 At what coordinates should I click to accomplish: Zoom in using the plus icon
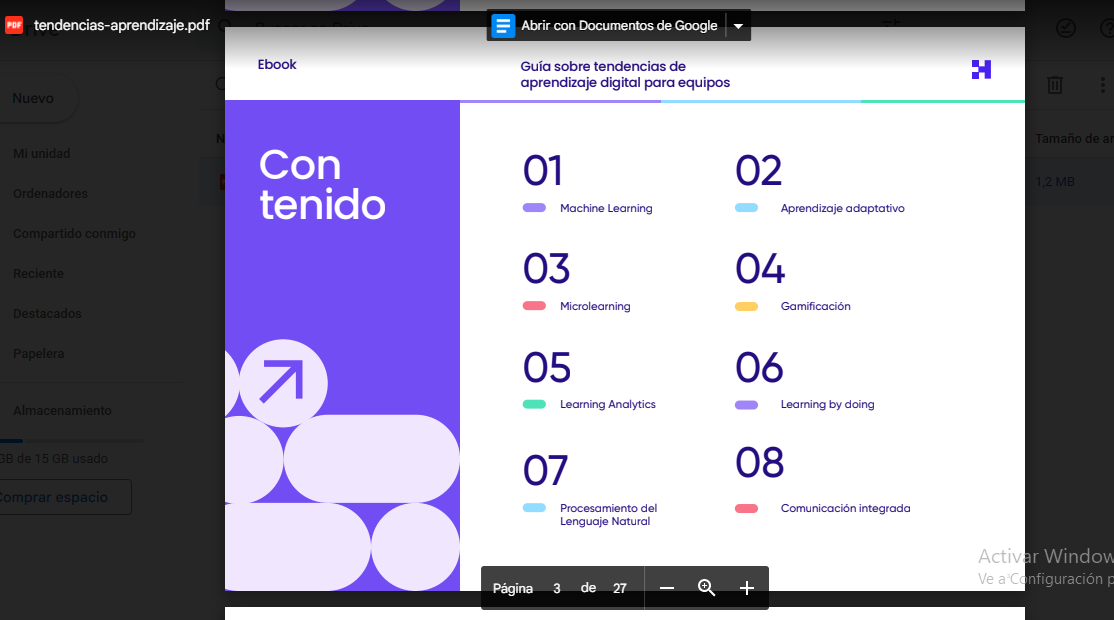tap(746, 589)
